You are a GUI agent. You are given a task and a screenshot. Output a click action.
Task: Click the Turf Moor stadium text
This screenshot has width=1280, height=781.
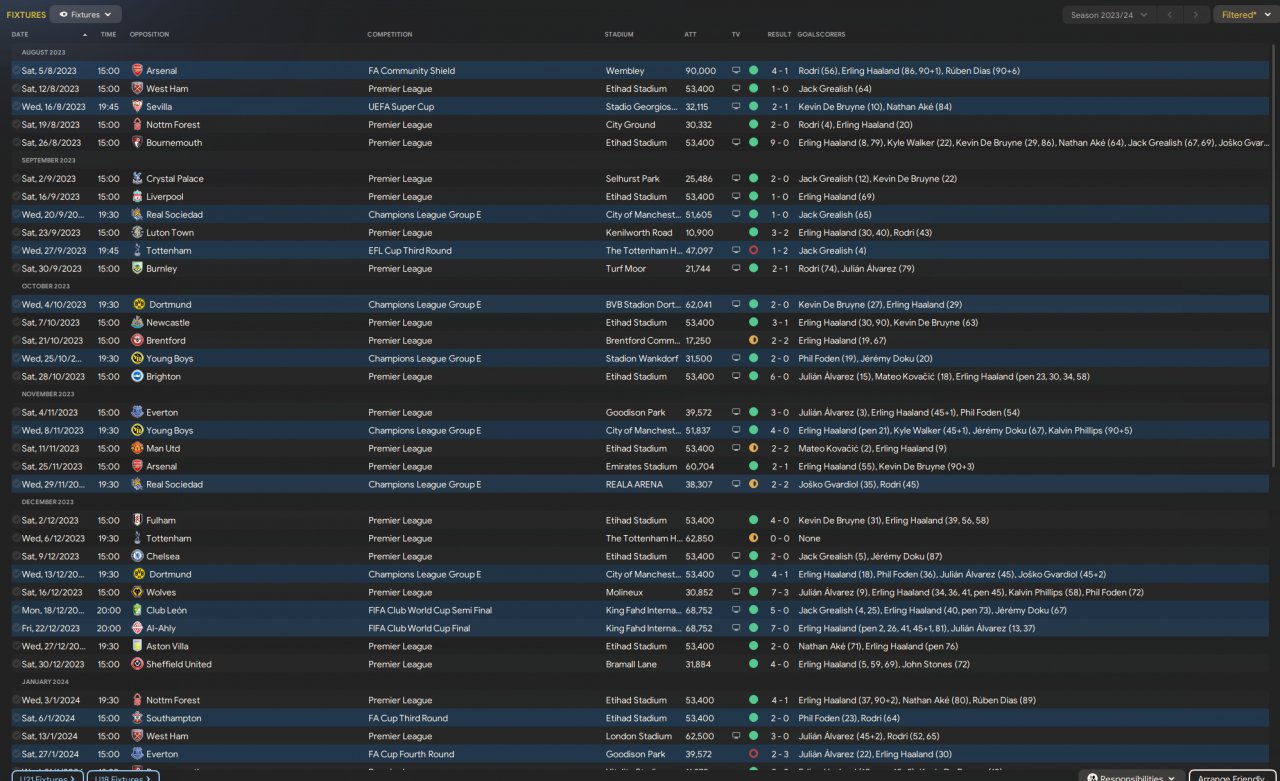pyautogui.click(x=628, y=269)
